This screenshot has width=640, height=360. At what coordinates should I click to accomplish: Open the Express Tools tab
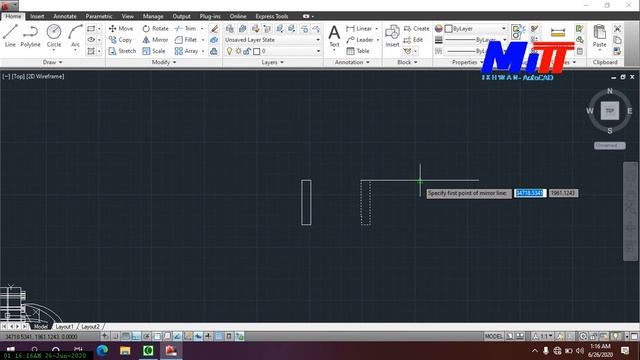click(272, 16)
